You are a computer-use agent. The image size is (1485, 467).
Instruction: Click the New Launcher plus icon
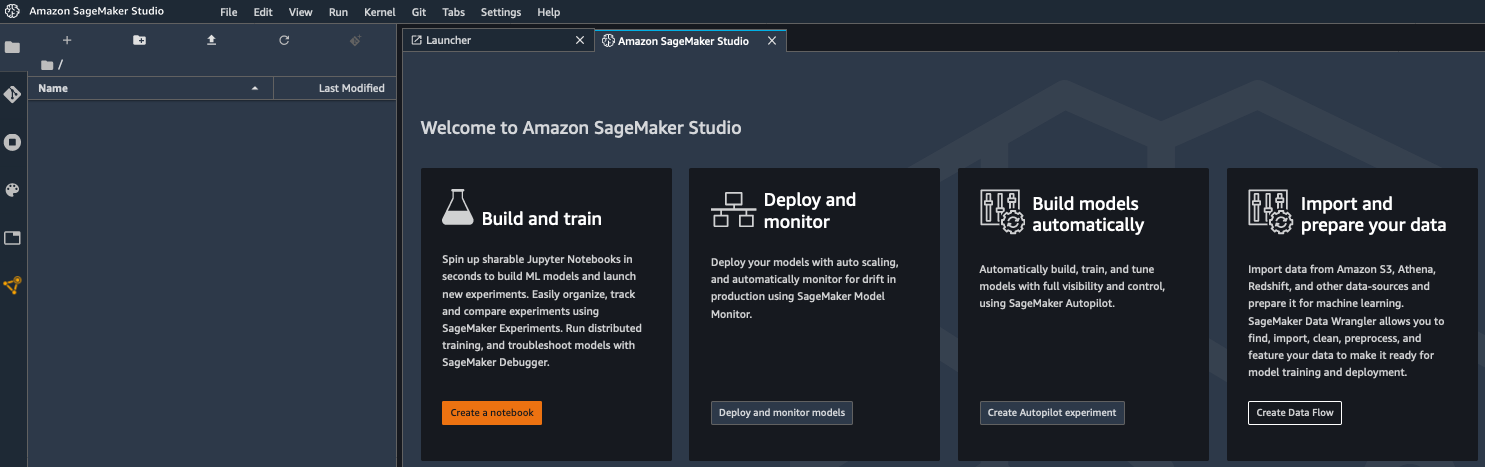point(67,40)
